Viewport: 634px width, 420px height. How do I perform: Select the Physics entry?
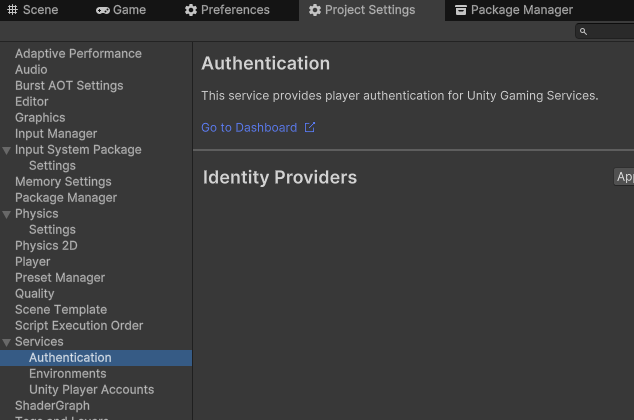point(37,213)
